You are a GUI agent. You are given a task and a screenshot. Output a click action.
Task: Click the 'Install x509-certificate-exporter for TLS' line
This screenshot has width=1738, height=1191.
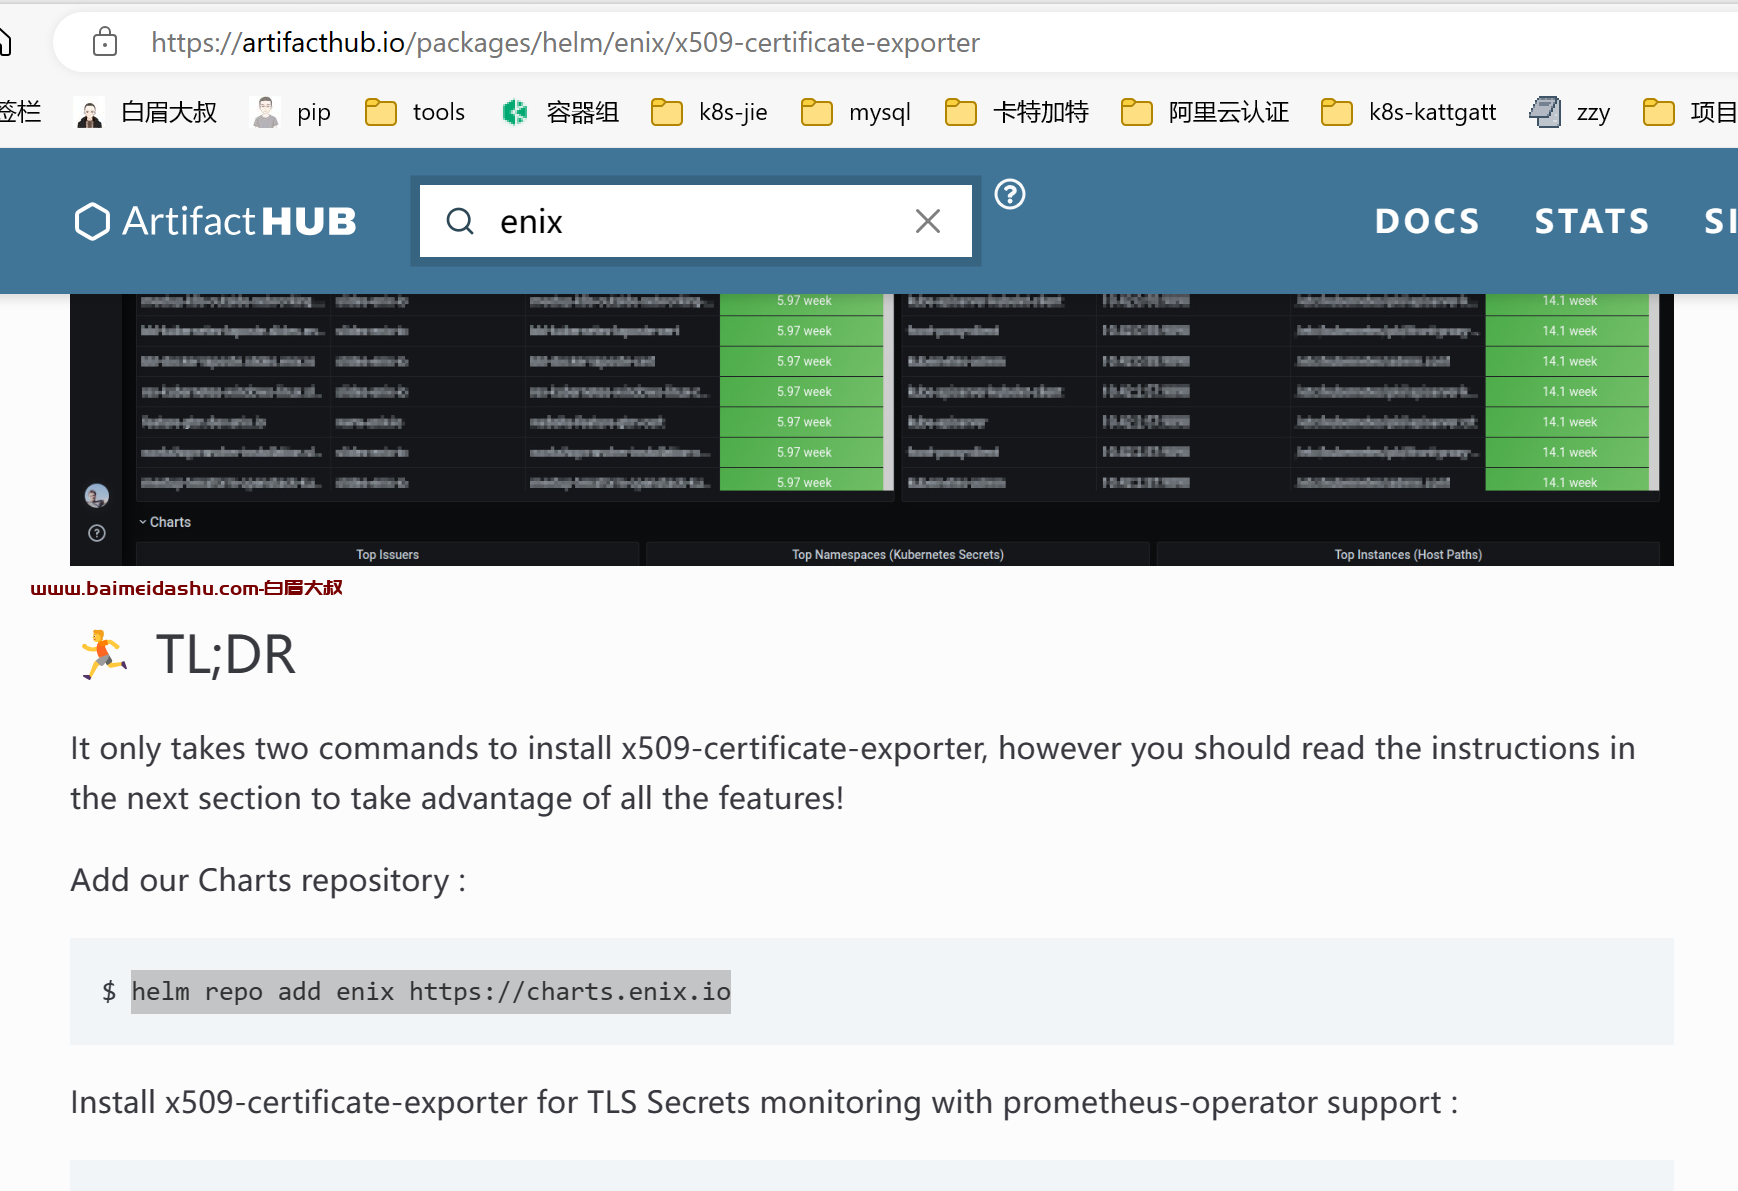point(764,1102)
